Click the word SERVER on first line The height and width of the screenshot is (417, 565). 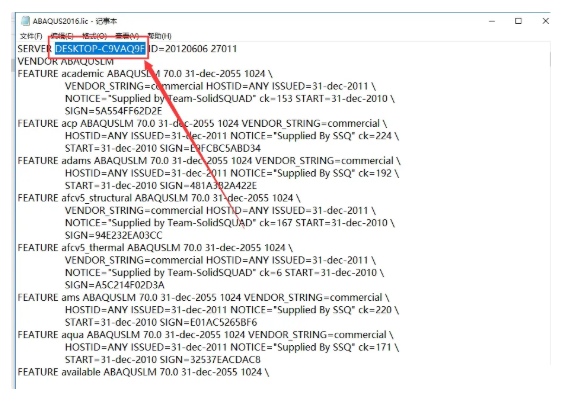pyautogui.click(x=35, y=49)
